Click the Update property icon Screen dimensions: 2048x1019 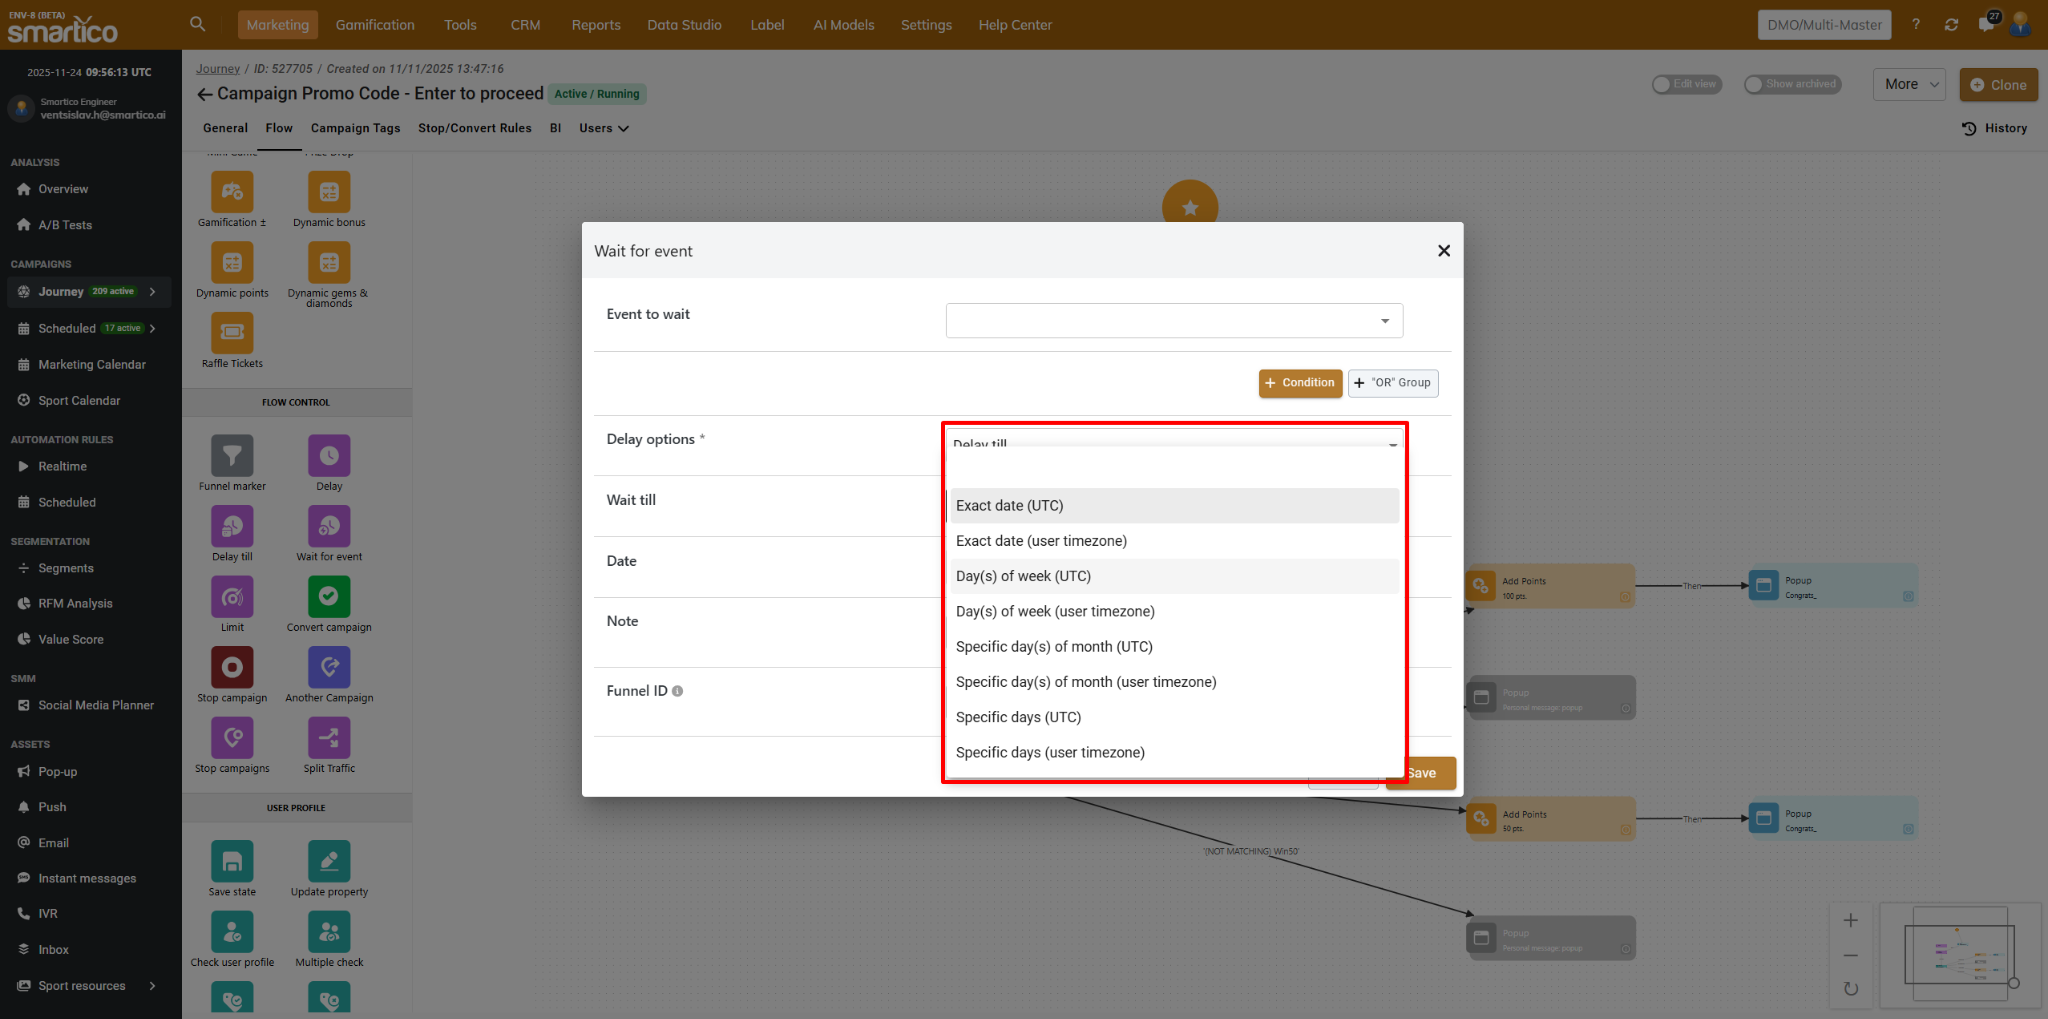click(x=329, y=861)
